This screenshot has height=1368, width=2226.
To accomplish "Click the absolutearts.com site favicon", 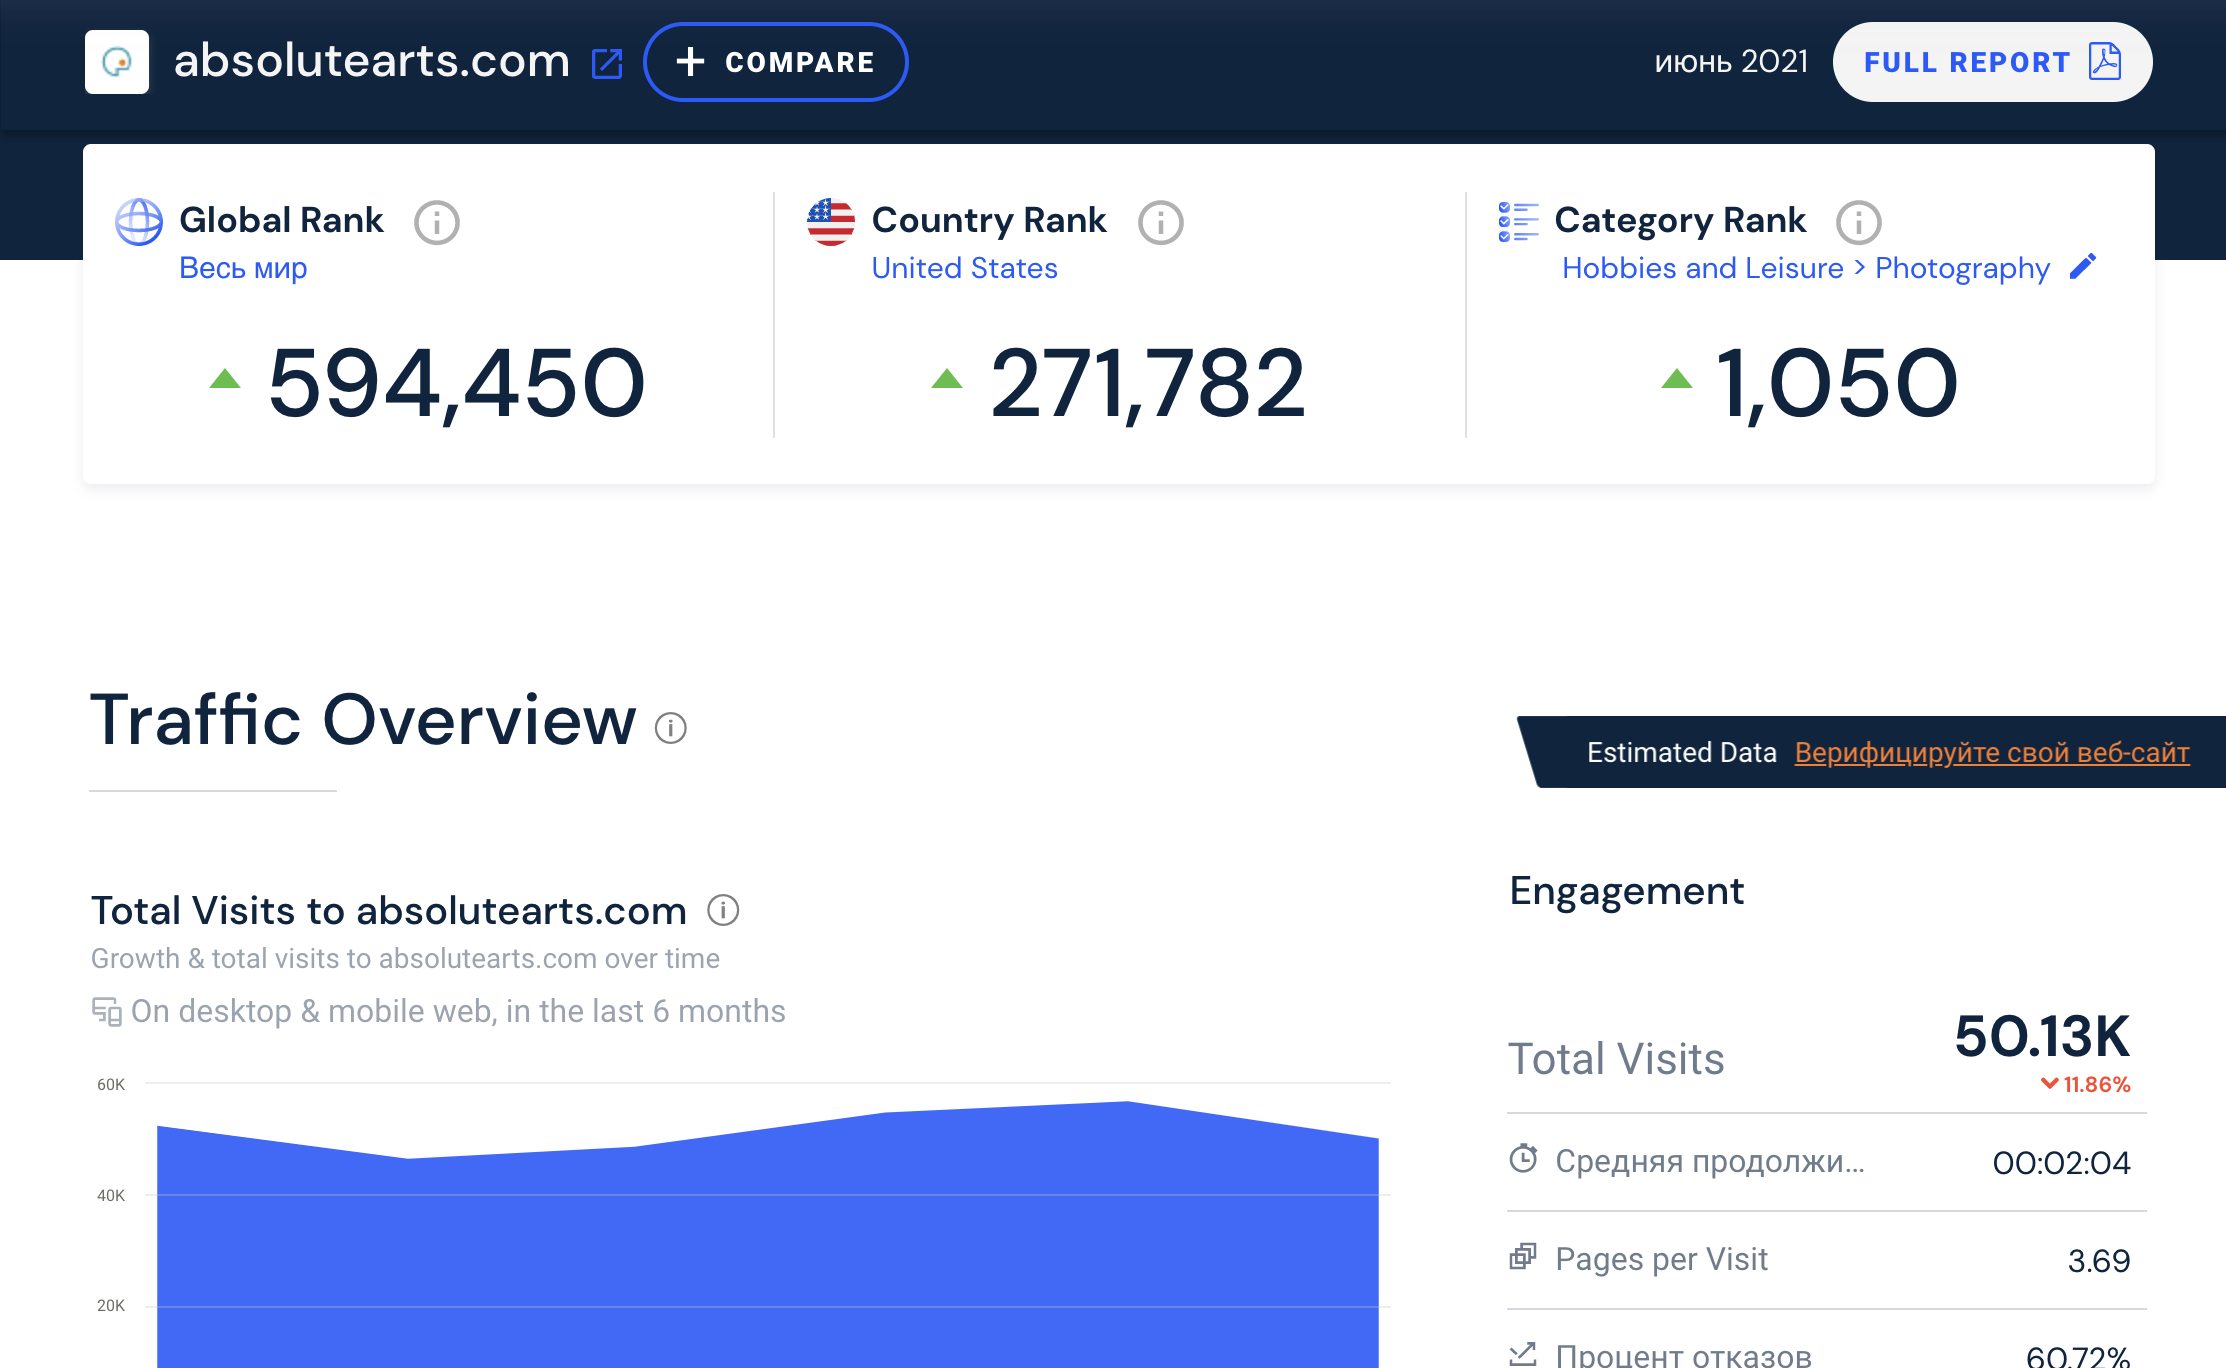I will pyautogui.click(x=117, y=62).
